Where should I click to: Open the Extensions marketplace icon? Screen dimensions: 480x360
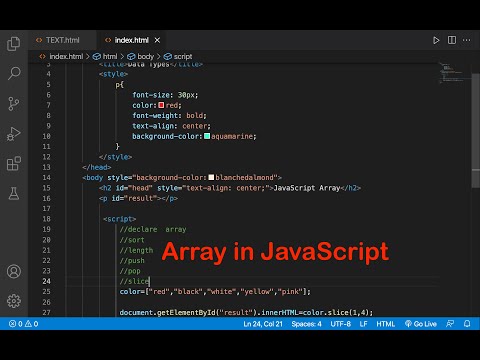click(14, 163)
